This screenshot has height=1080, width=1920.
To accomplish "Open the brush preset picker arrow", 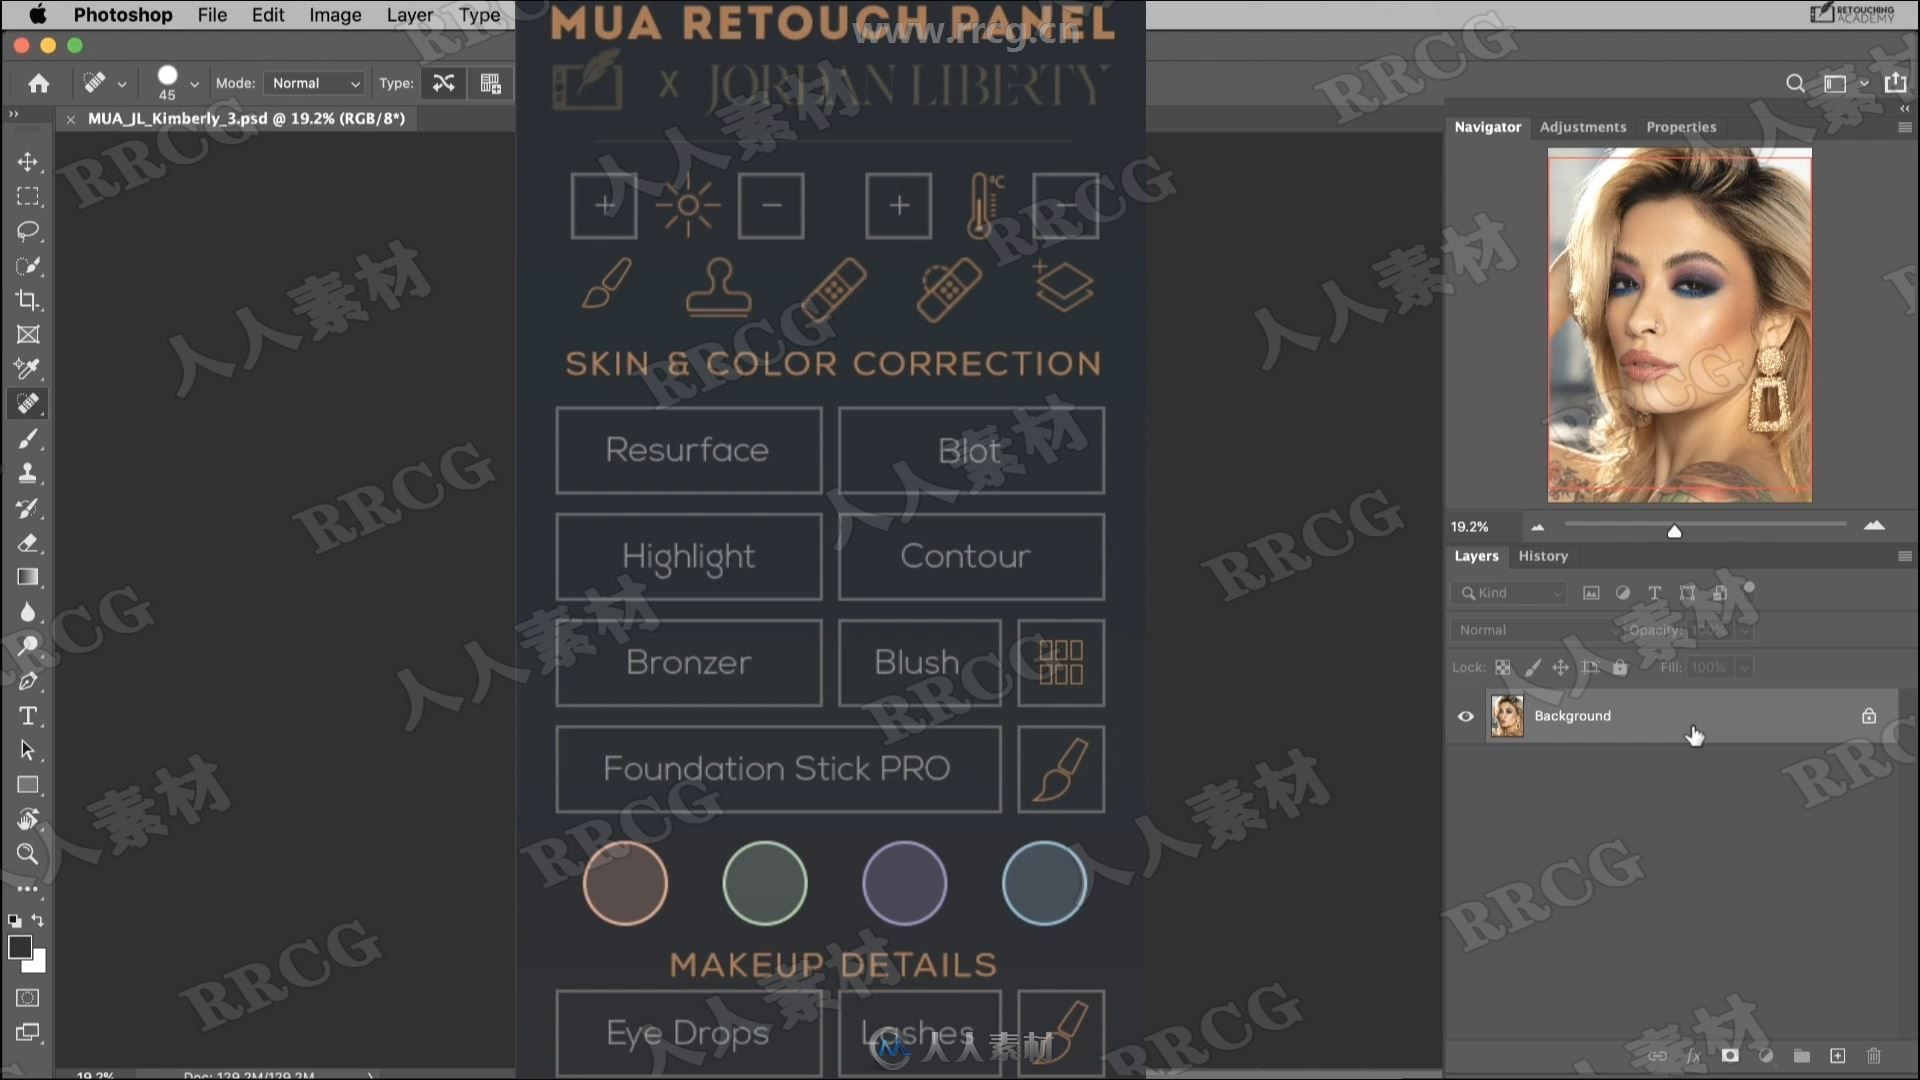I will point(194,84).
